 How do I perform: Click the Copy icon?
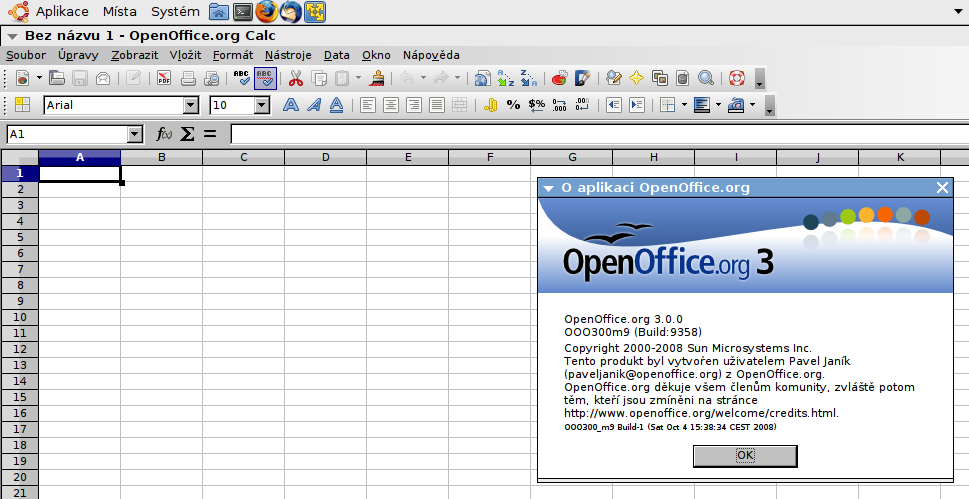(319, 79)
